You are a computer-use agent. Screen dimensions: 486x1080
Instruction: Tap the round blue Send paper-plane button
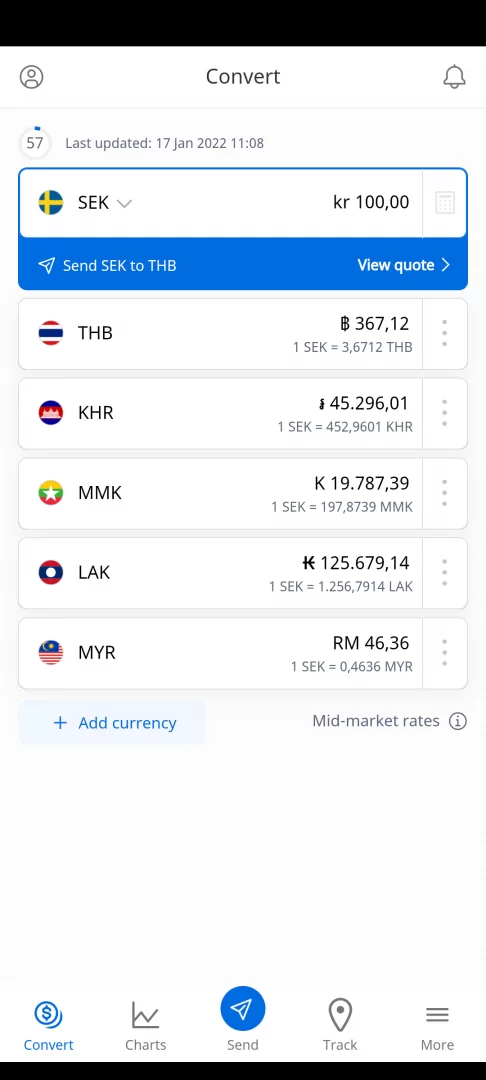[242, 1009]
